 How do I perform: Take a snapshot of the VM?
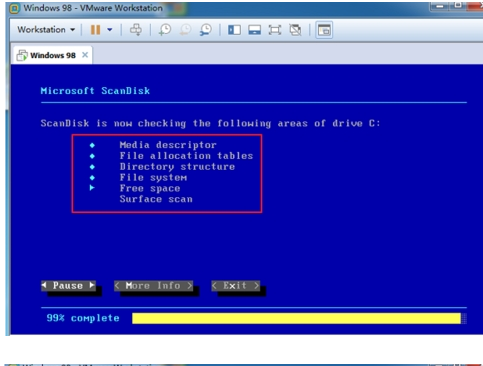165,30
